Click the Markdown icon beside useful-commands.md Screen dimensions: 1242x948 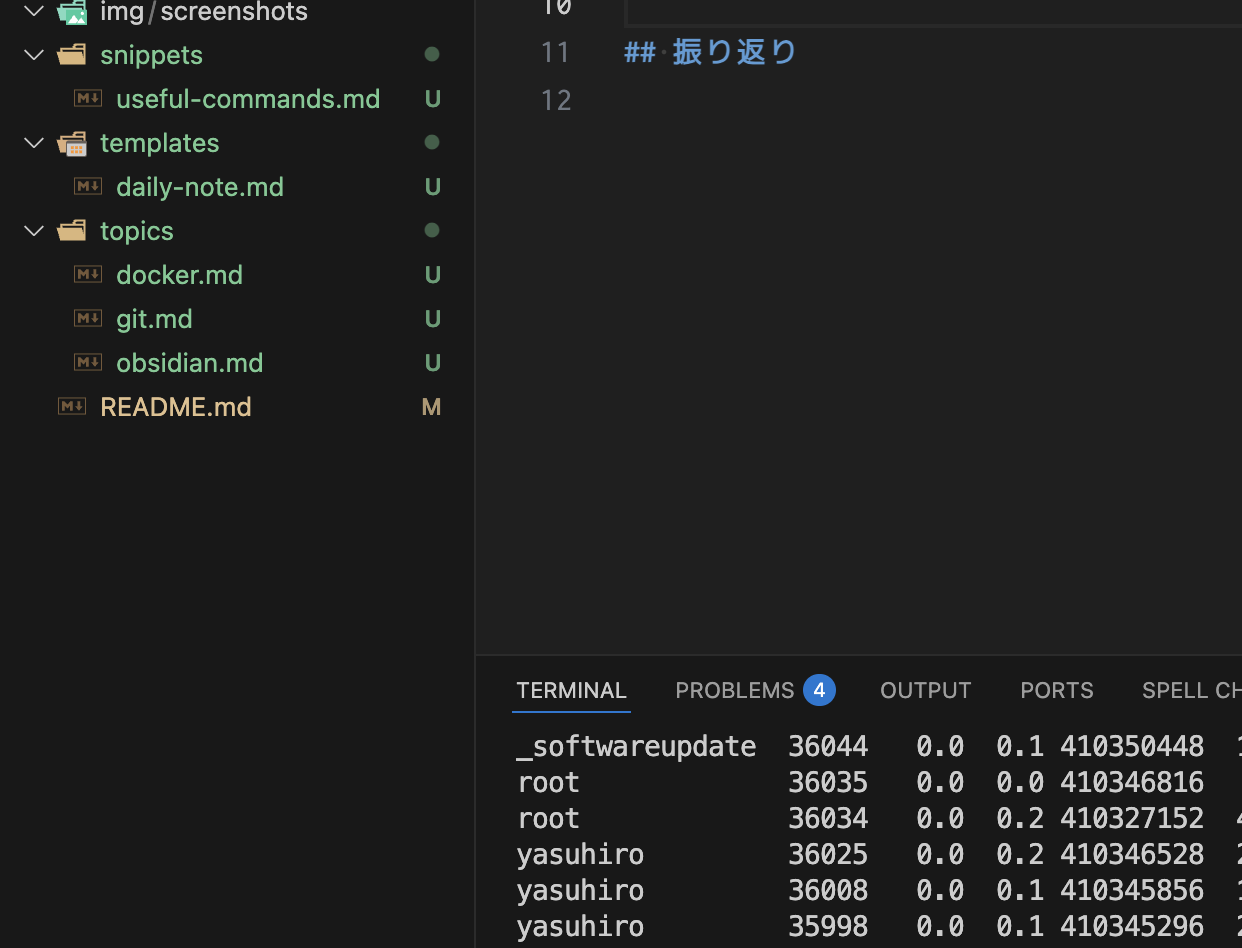(88, 98)
